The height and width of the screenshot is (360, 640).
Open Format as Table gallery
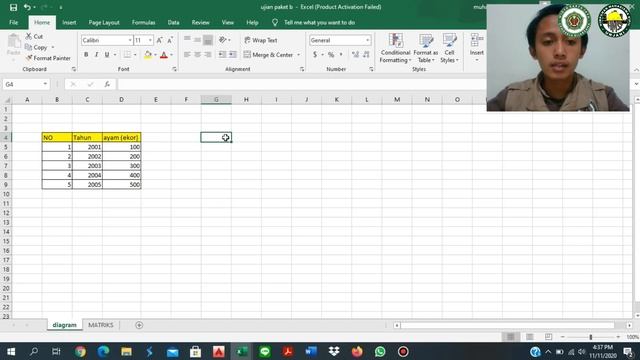(x=425, y=48)
